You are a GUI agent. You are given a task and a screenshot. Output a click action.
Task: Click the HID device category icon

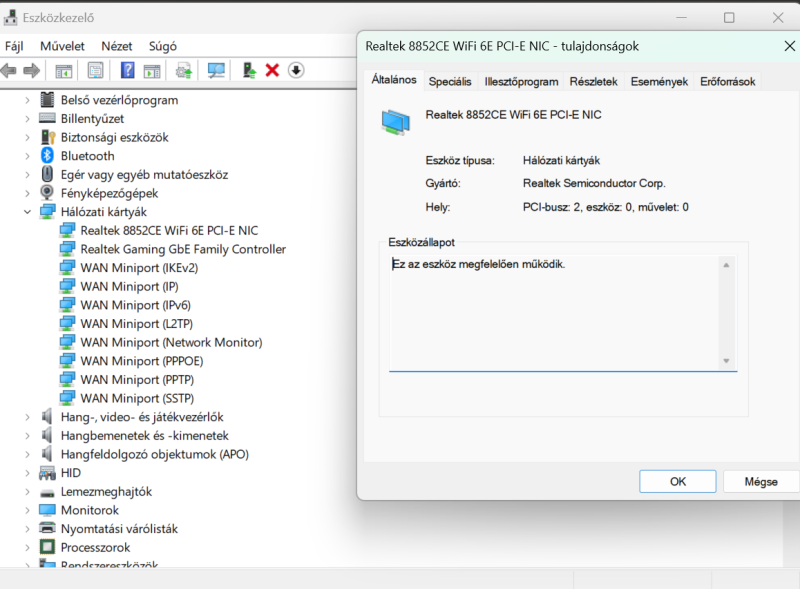pos(47,473)
